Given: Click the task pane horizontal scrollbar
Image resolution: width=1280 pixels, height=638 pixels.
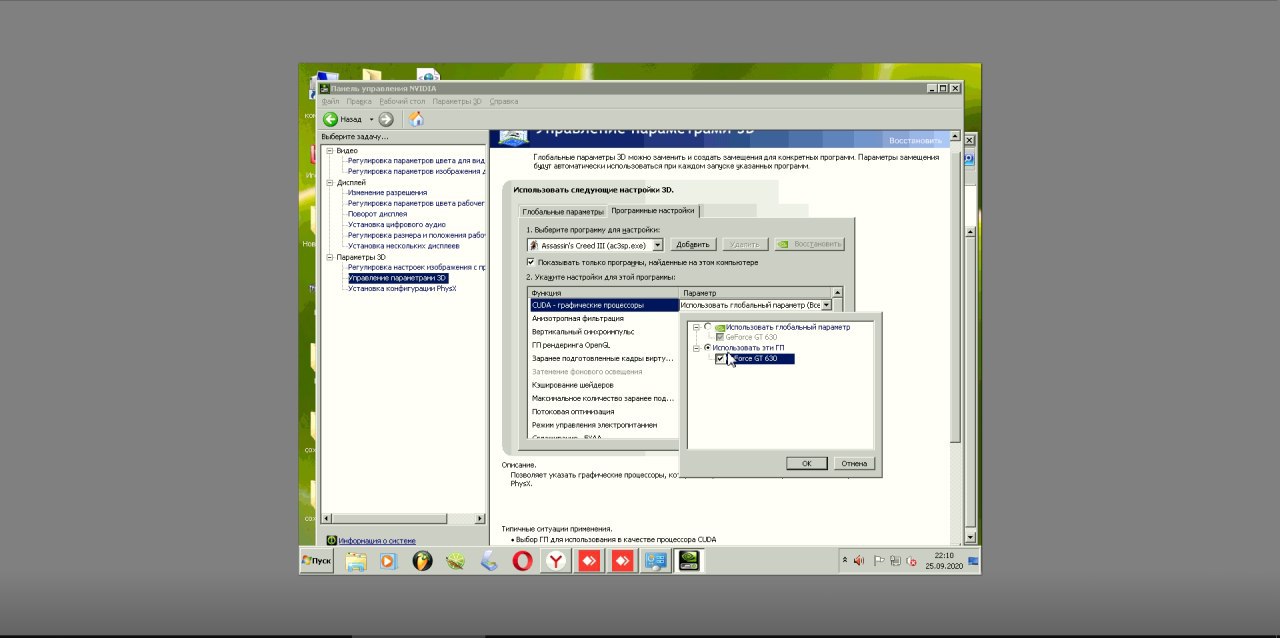Looking at the screenshot, I should point(402,518).
